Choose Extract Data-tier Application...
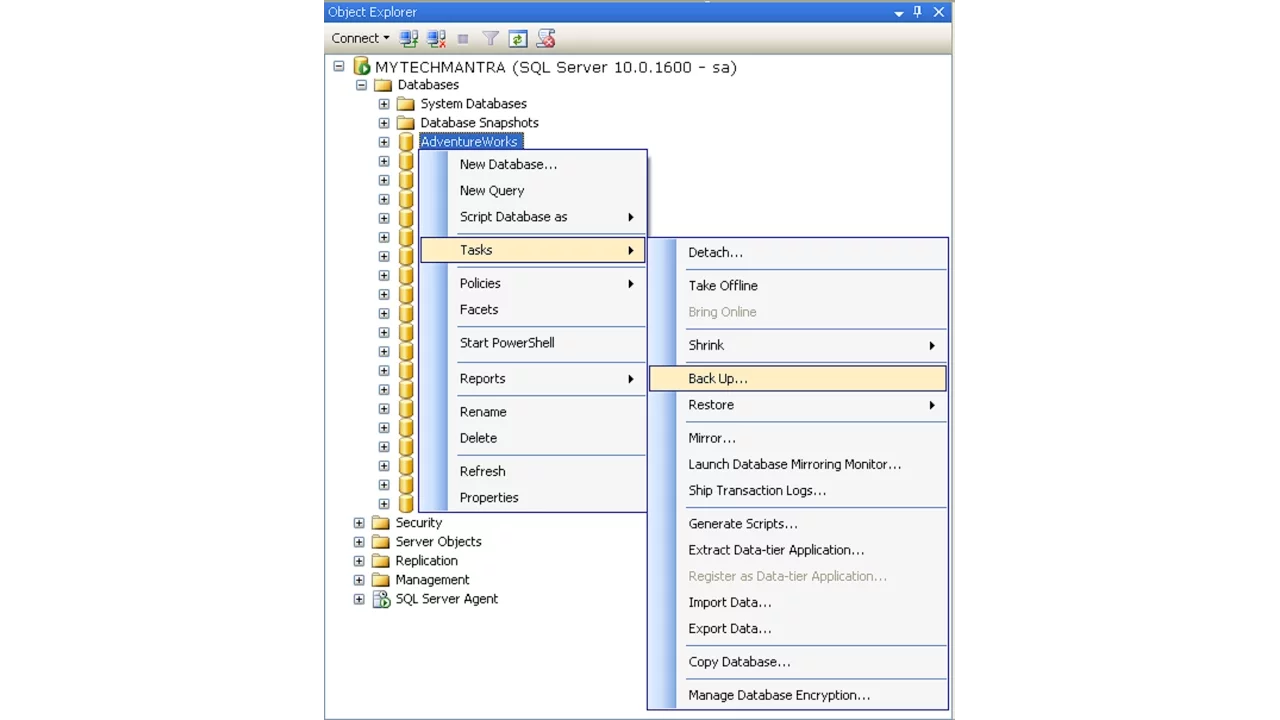 pos(797,549)
